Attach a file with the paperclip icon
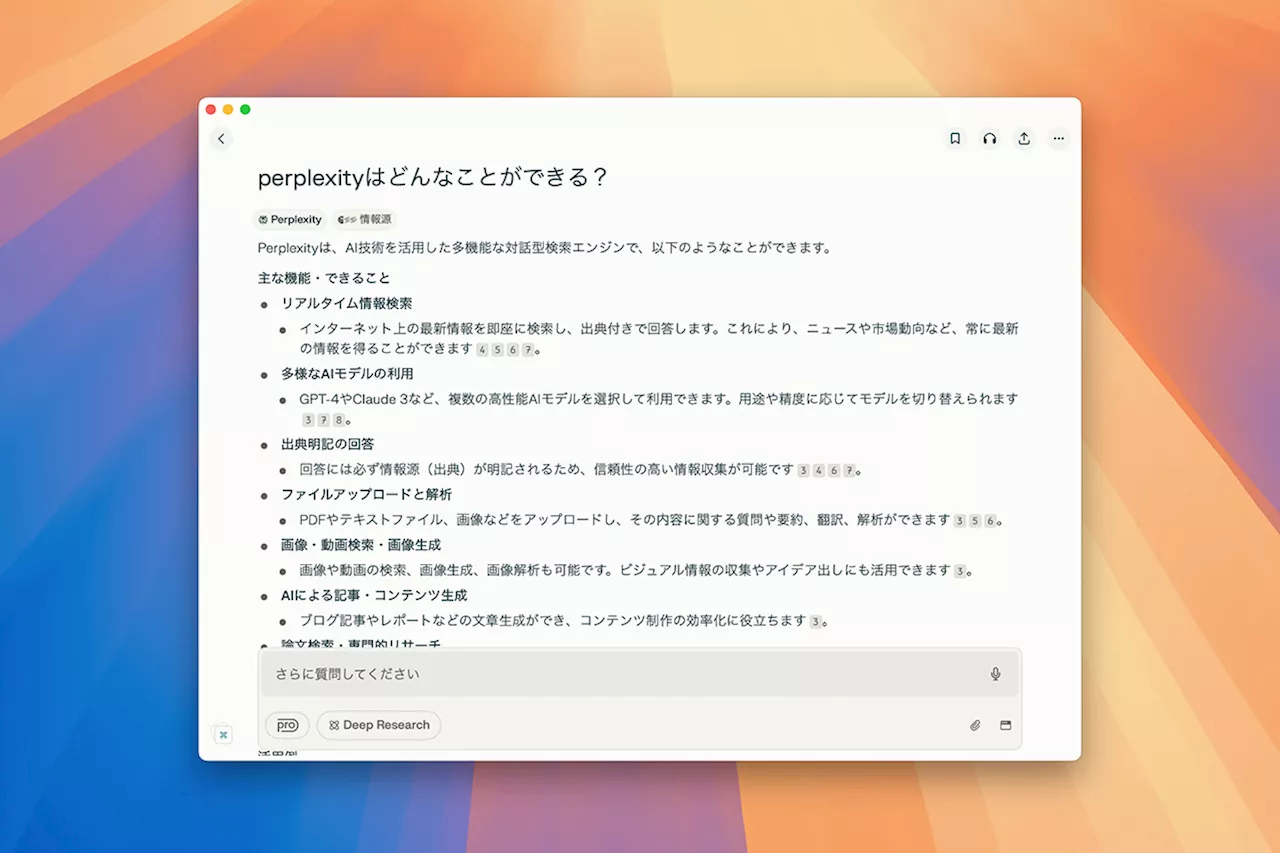The width and height of the screenshot is (1280, 853). pos(975,725)
